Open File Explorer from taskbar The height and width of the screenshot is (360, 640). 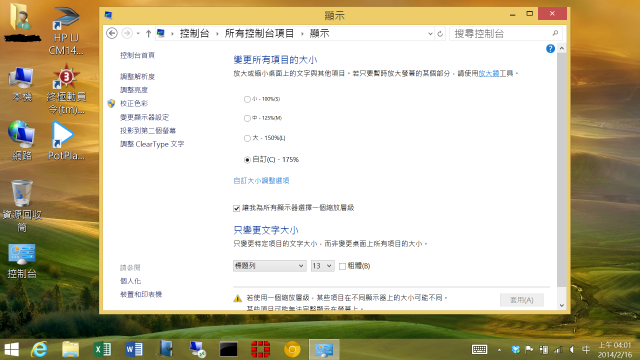pyautogui.click(x=71, y=349)
